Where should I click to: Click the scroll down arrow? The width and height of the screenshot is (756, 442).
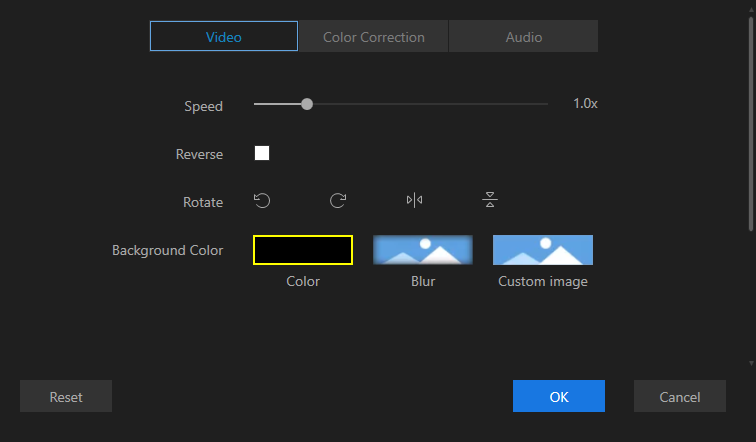751,364
